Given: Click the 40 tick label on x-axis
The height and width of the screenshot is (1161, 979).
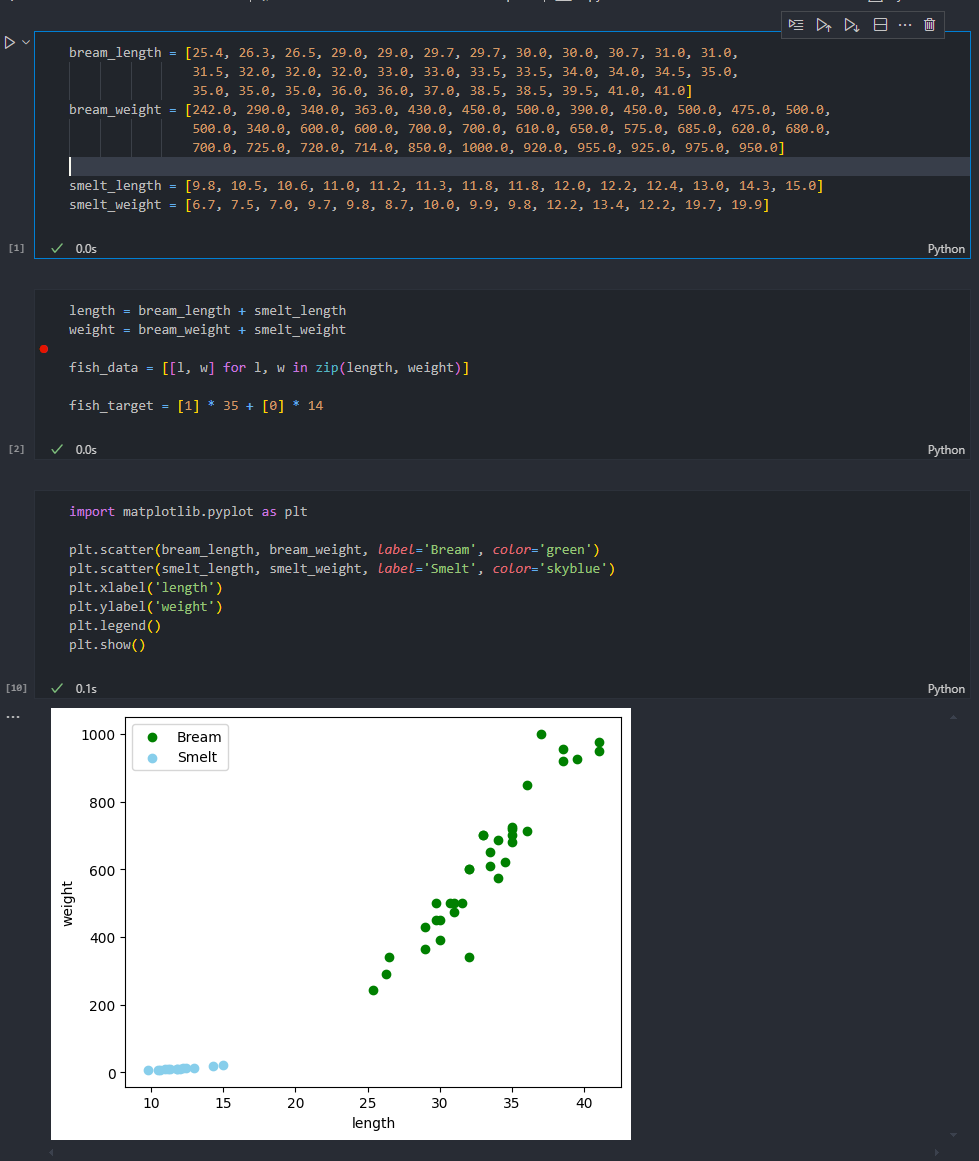Looking at the screenshot, I should (584, 1103).
